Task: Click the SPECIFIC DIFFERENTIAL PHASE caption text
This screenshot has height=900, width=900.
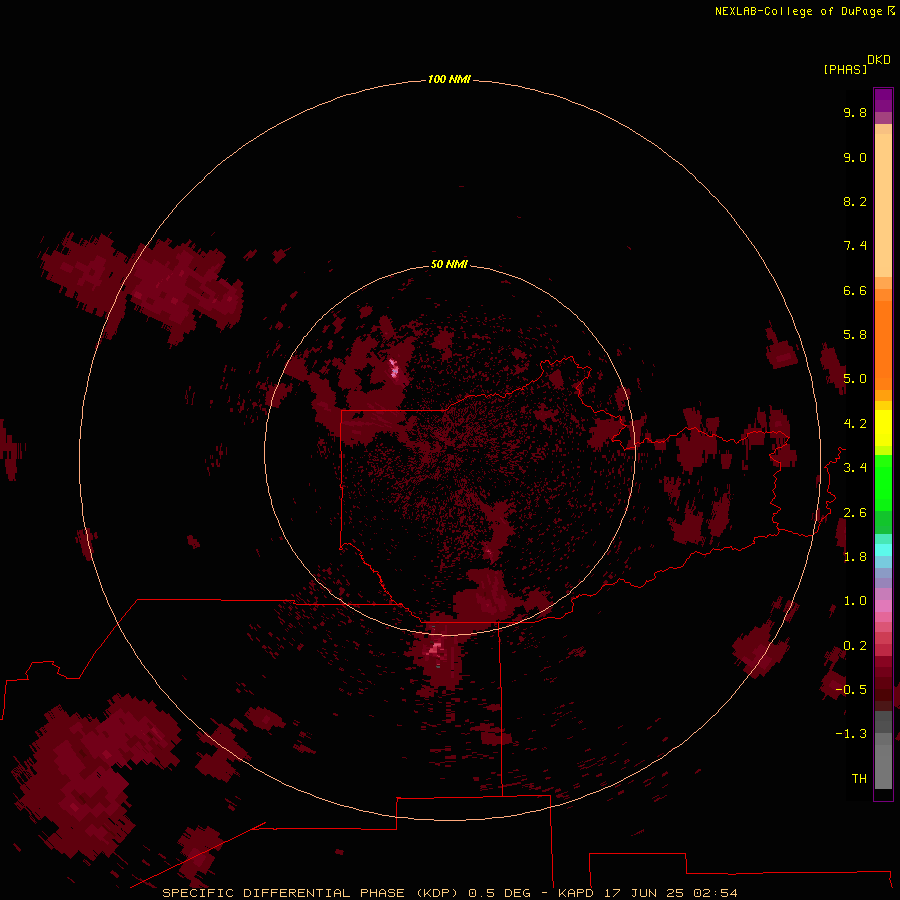Action: pyautogui.click(x=284, y=893)
